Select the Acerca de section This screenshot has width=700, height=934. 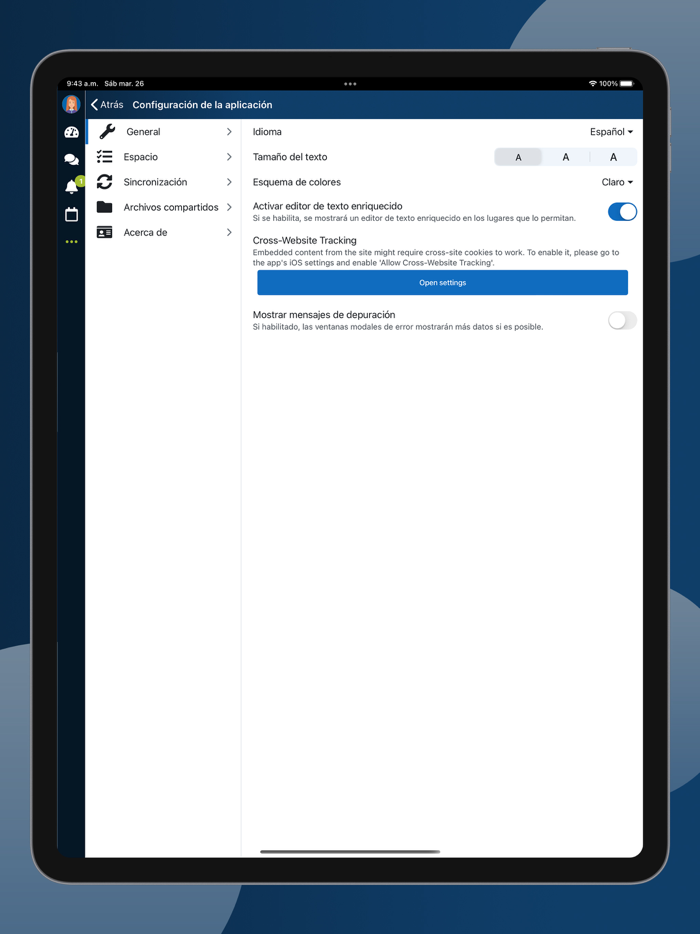coord(163,232)
